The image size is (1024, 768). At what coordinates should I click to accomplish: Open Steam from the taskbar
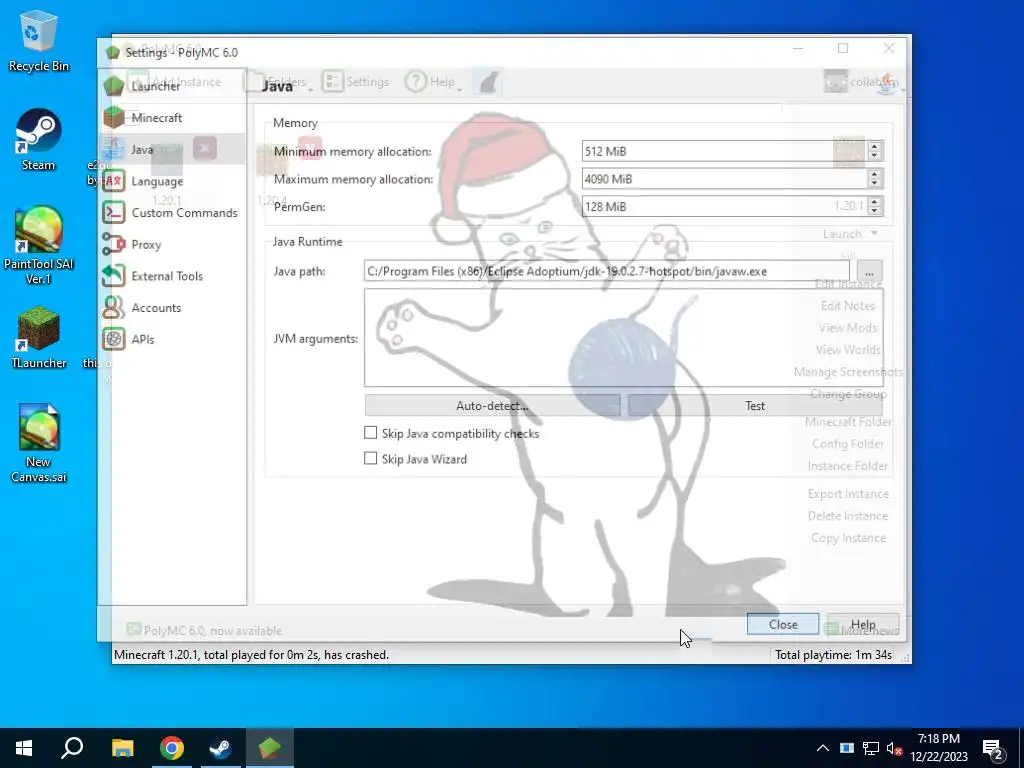[x=221, y=748]
